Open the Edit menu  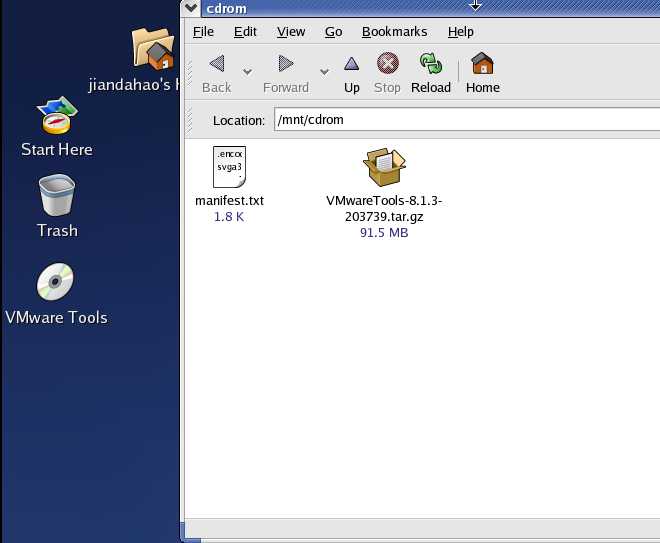pyautogui.click(x=245, y=32)
